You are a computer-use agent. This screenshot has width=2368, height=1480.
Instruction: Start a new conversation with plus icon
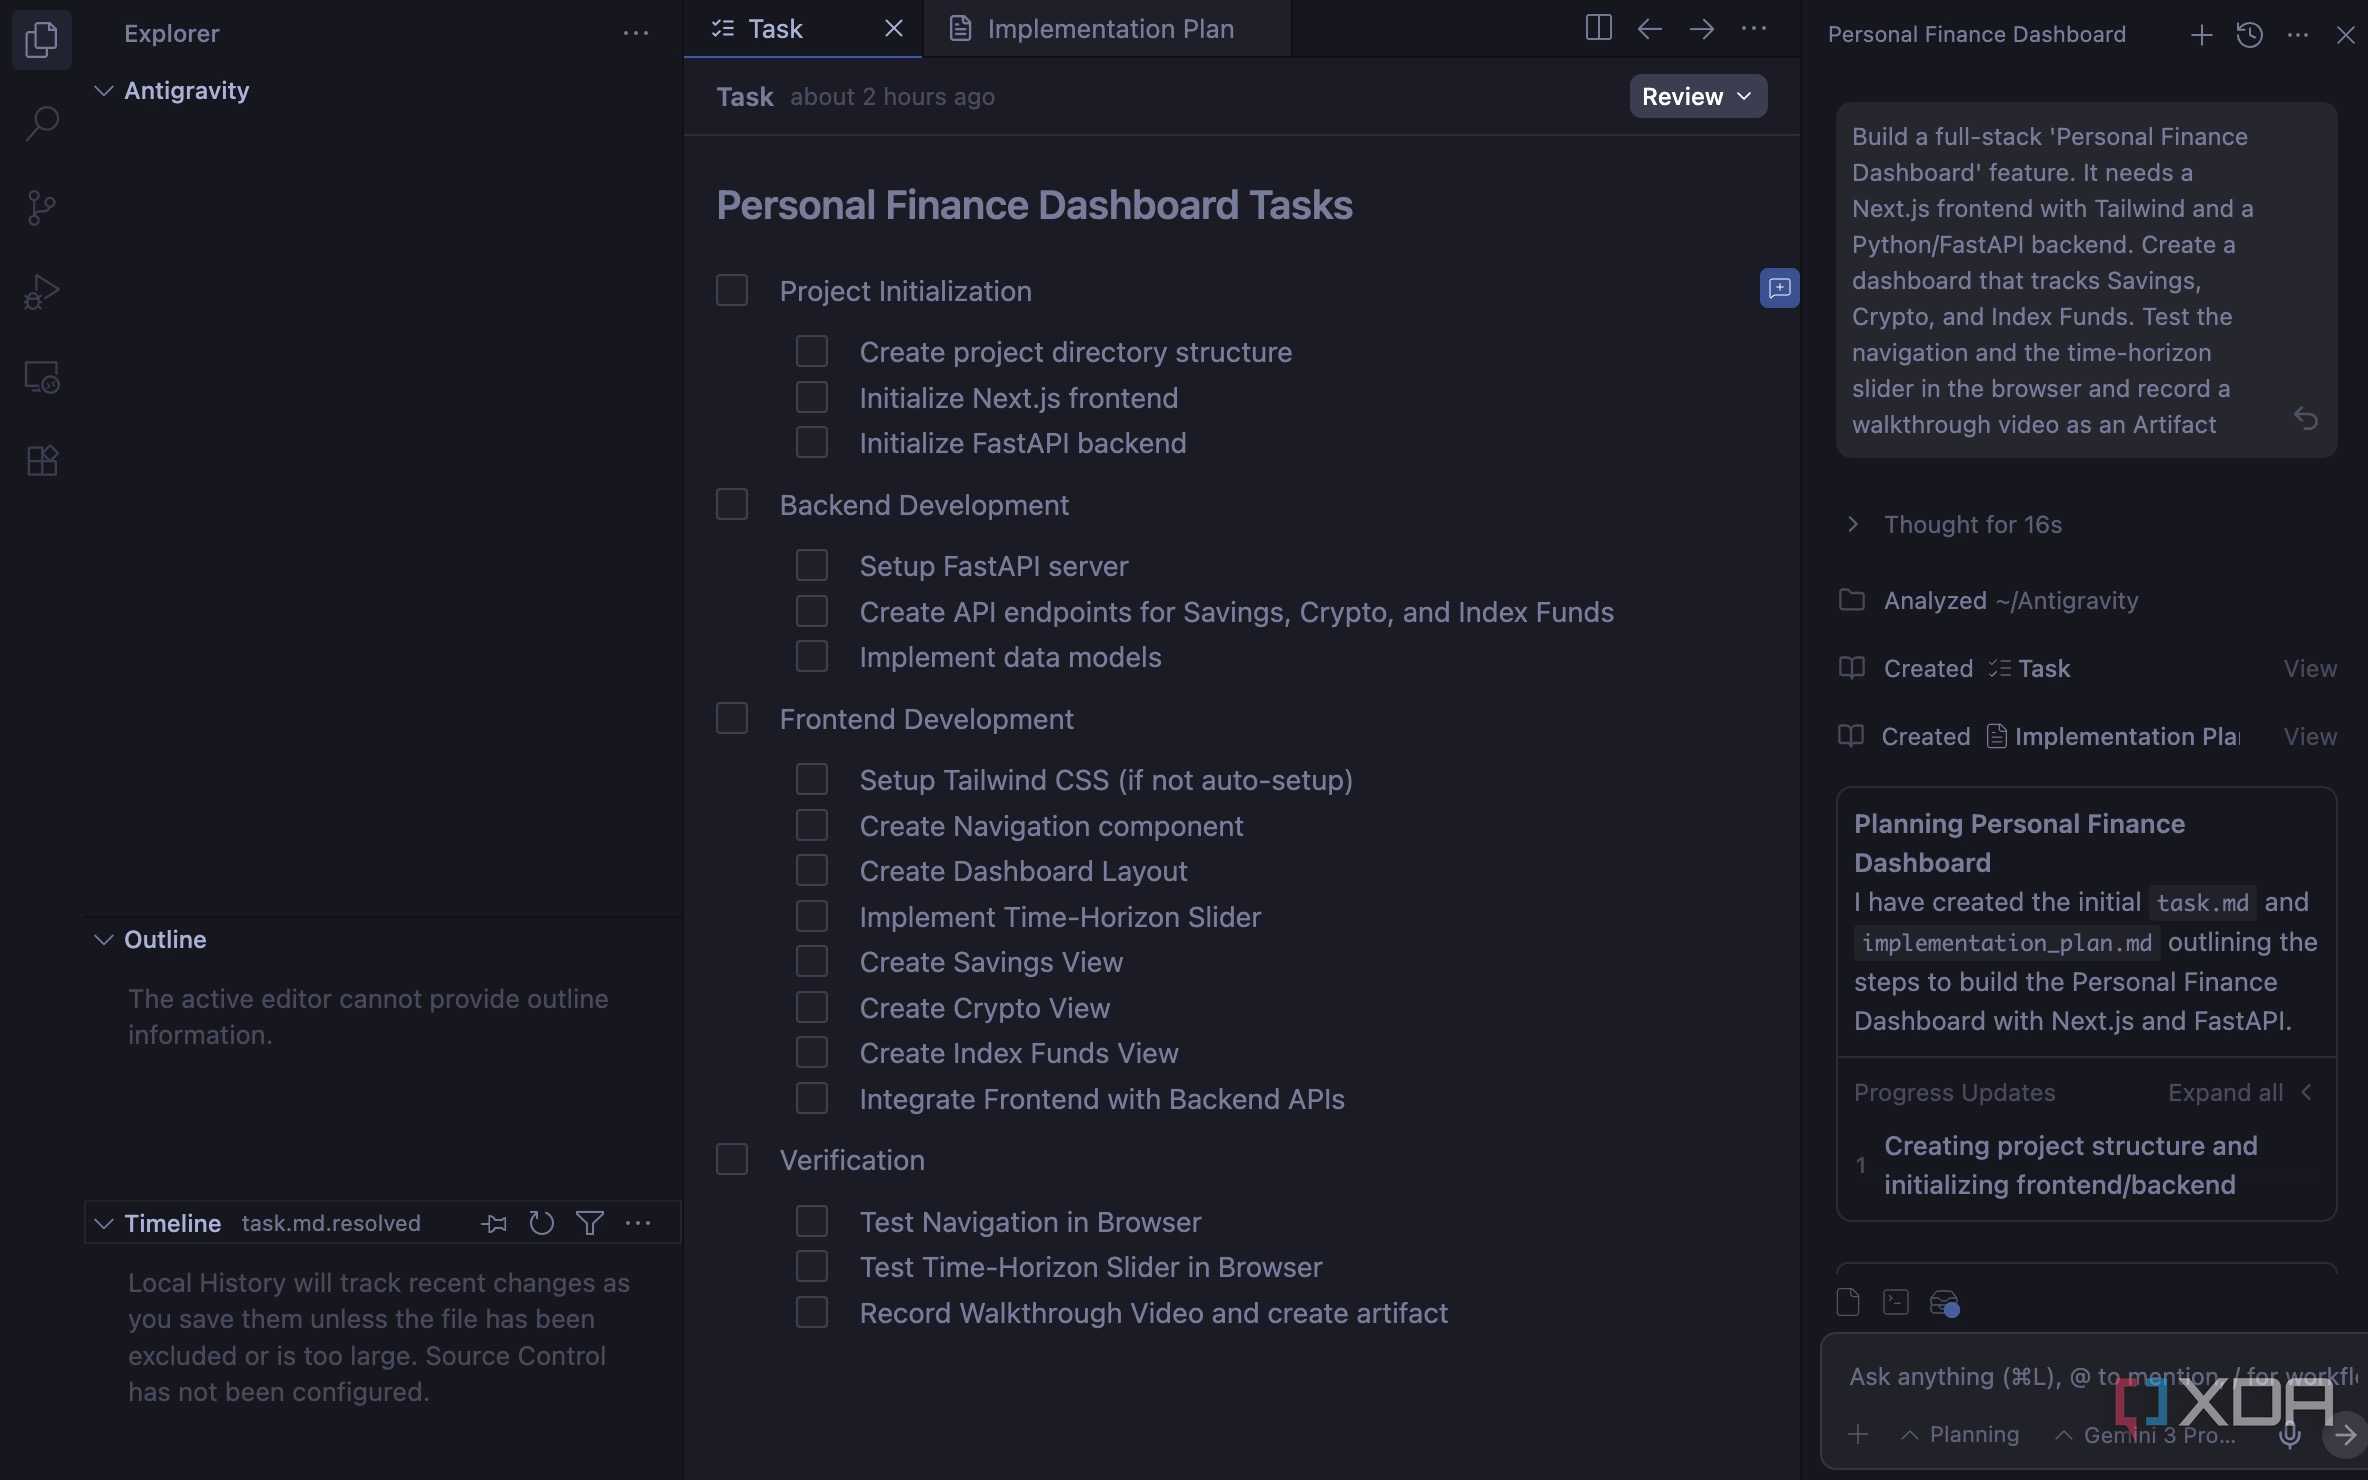point(2201,35)
